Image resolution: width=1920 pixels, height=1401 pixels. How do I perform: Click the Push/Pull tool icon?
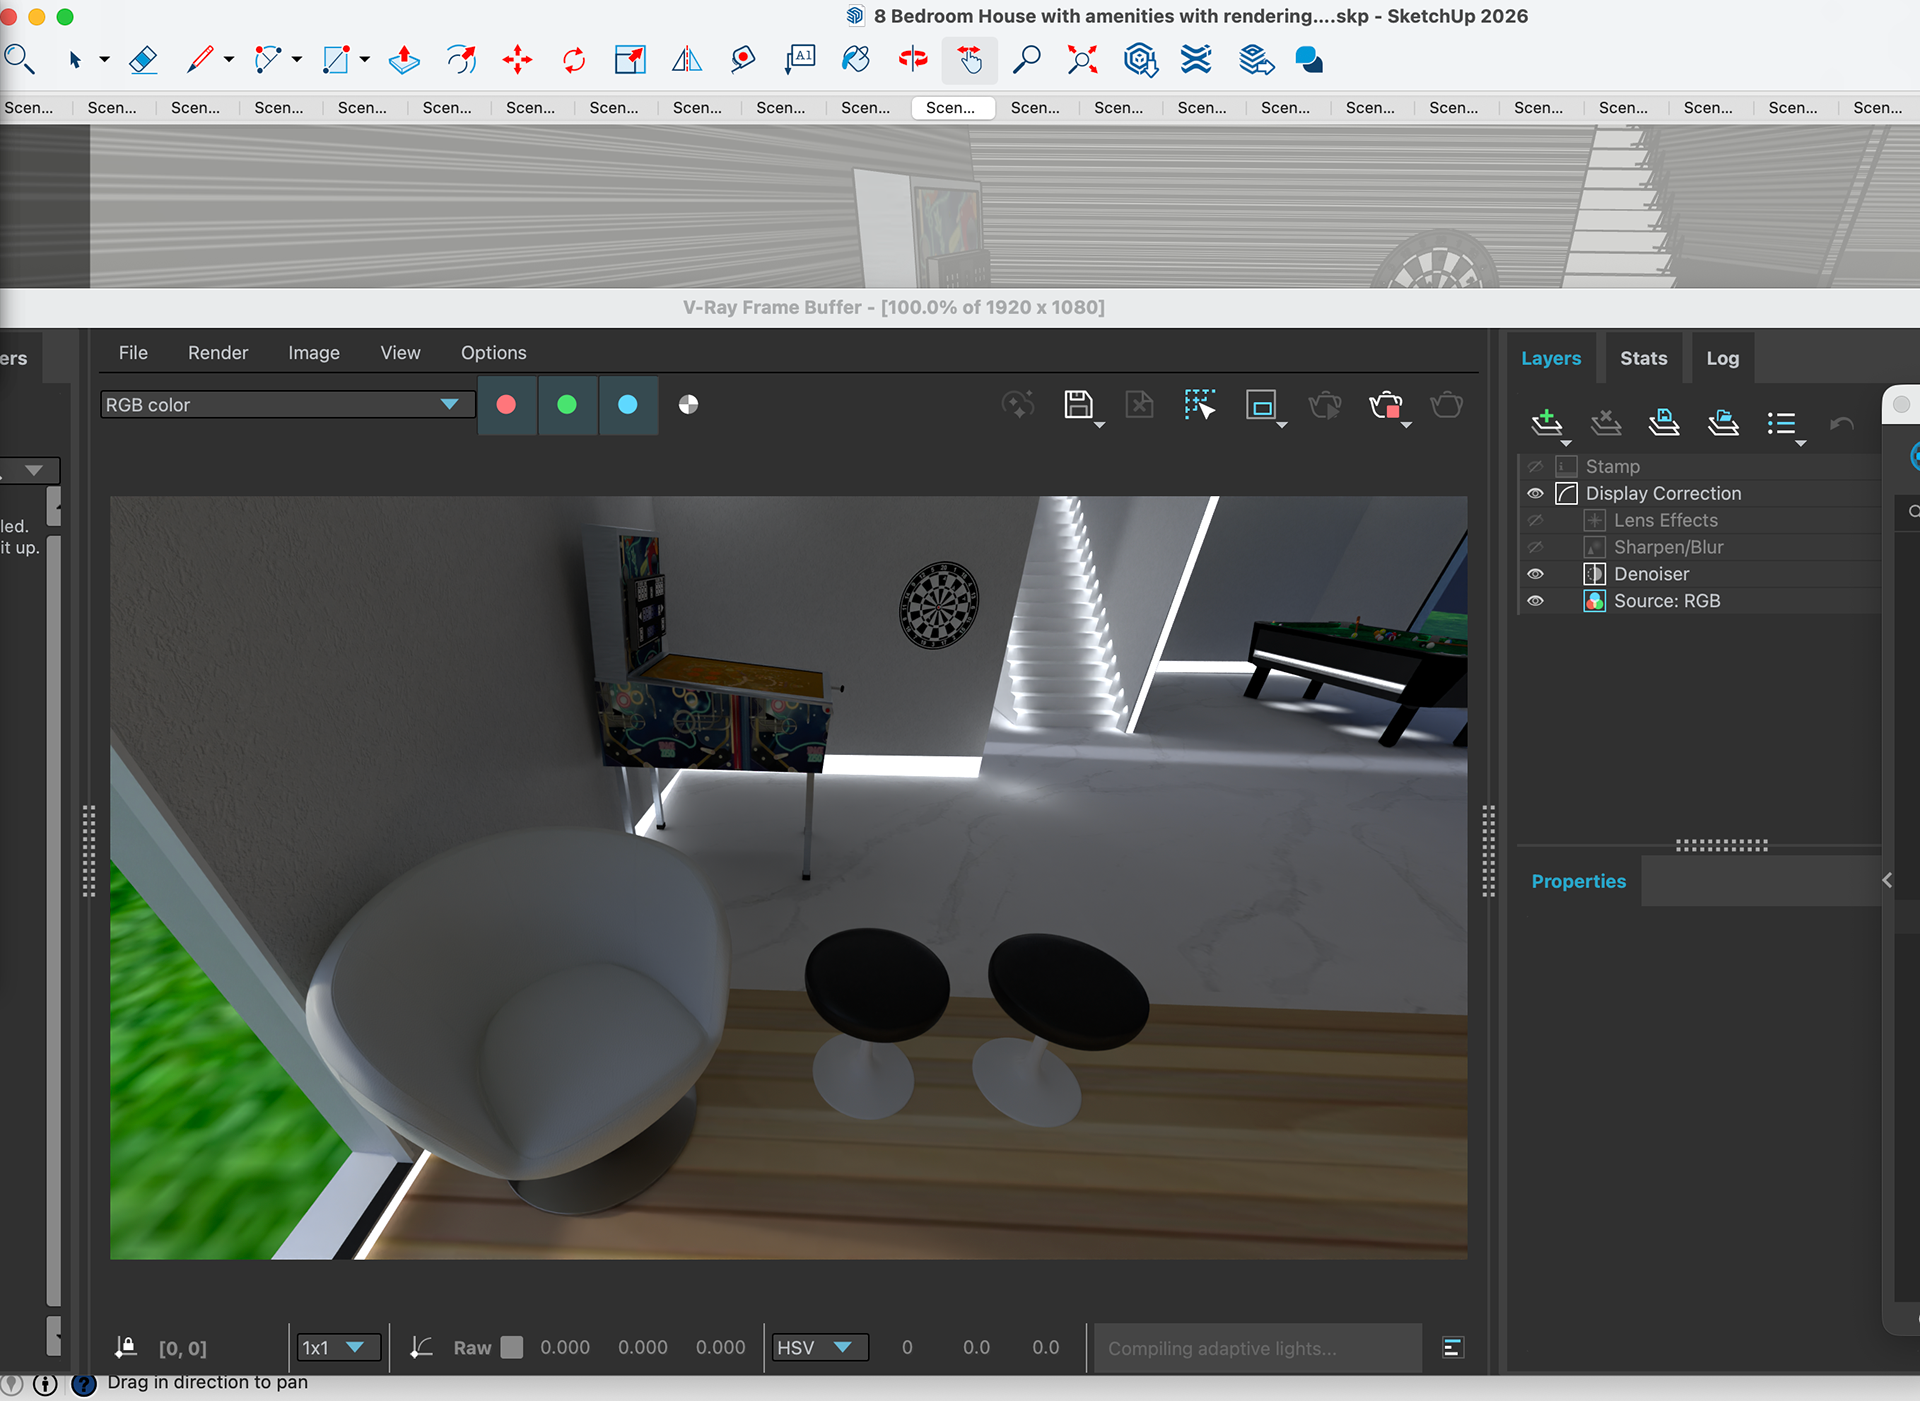click(x=403, y=60)
